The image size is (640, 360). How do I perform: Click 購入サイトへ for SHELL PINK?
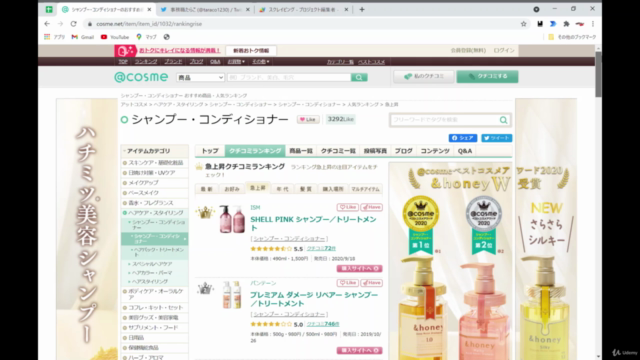(x=359, y=268)
